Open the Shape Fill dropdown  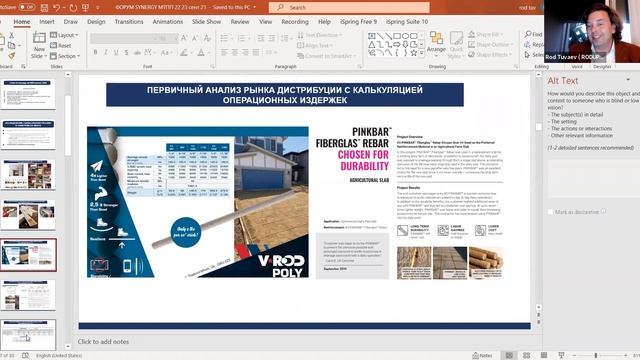[x=486, y=35]
